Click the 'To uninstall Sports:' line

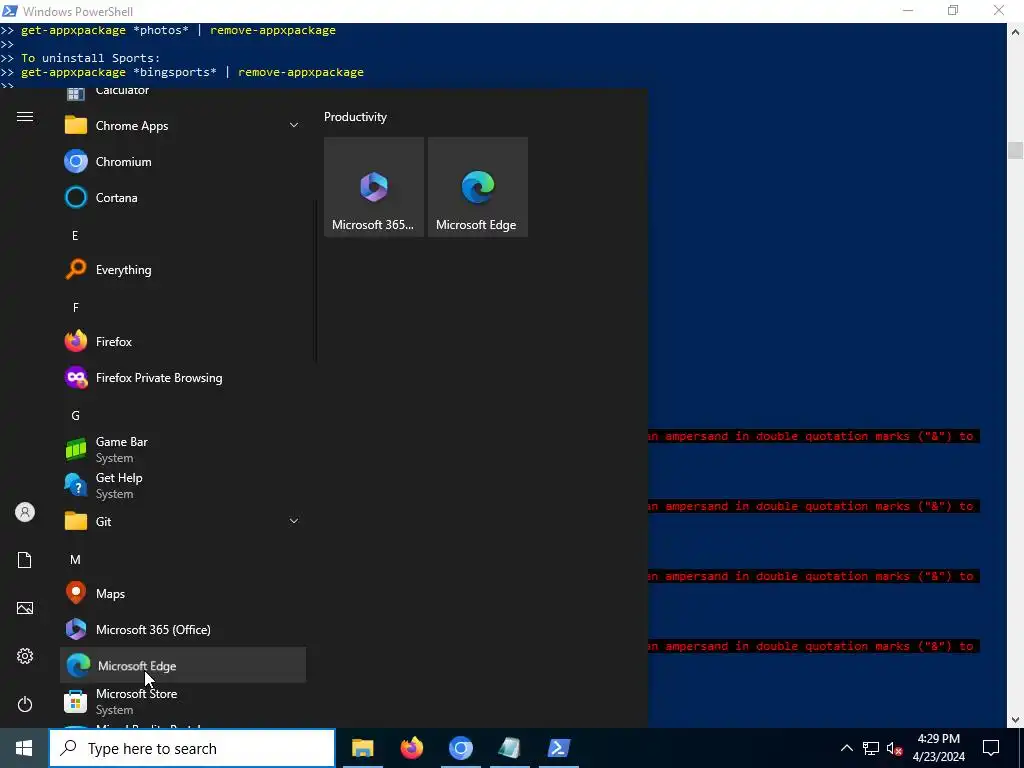click(x=90, y=58)
